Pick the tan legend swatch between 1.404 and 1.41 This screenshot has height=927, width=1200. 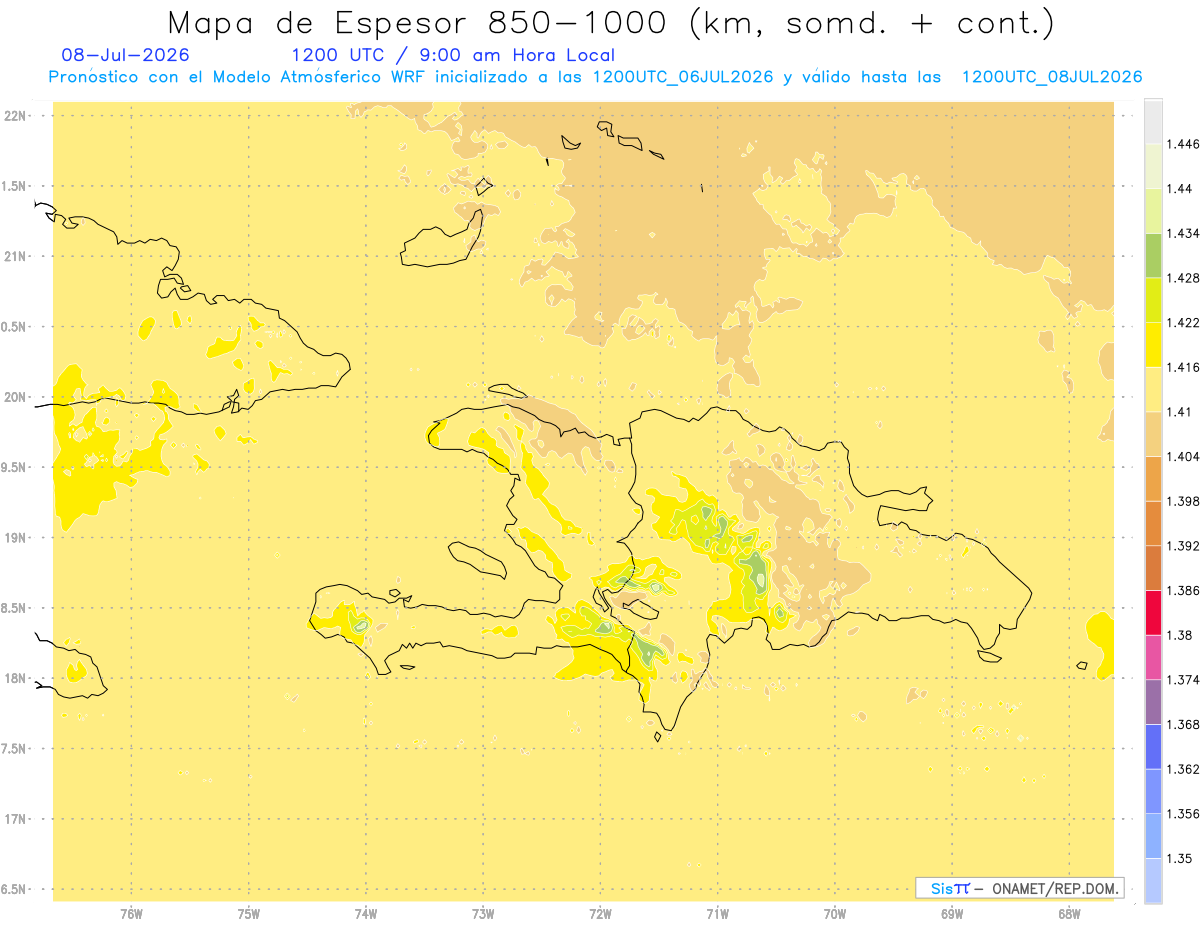click(x=1153, y=433)
